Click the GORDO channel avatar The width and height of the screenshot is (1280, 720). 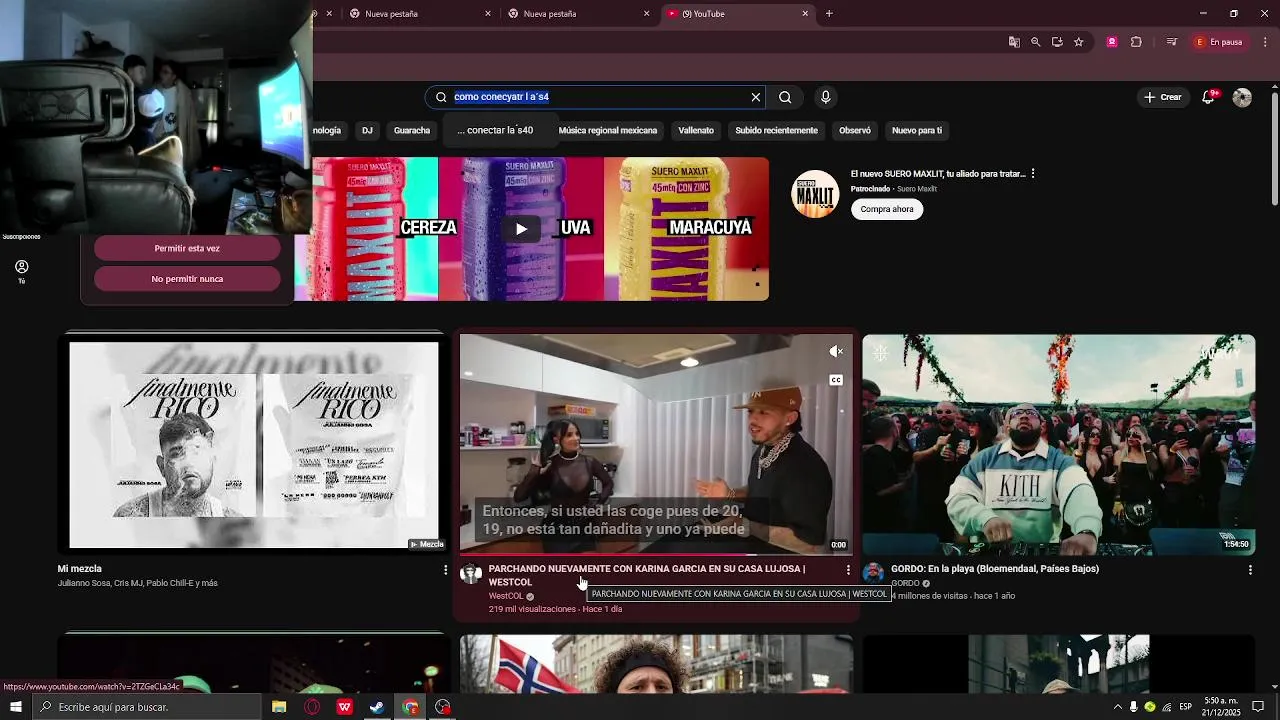(x=873, y=573)
